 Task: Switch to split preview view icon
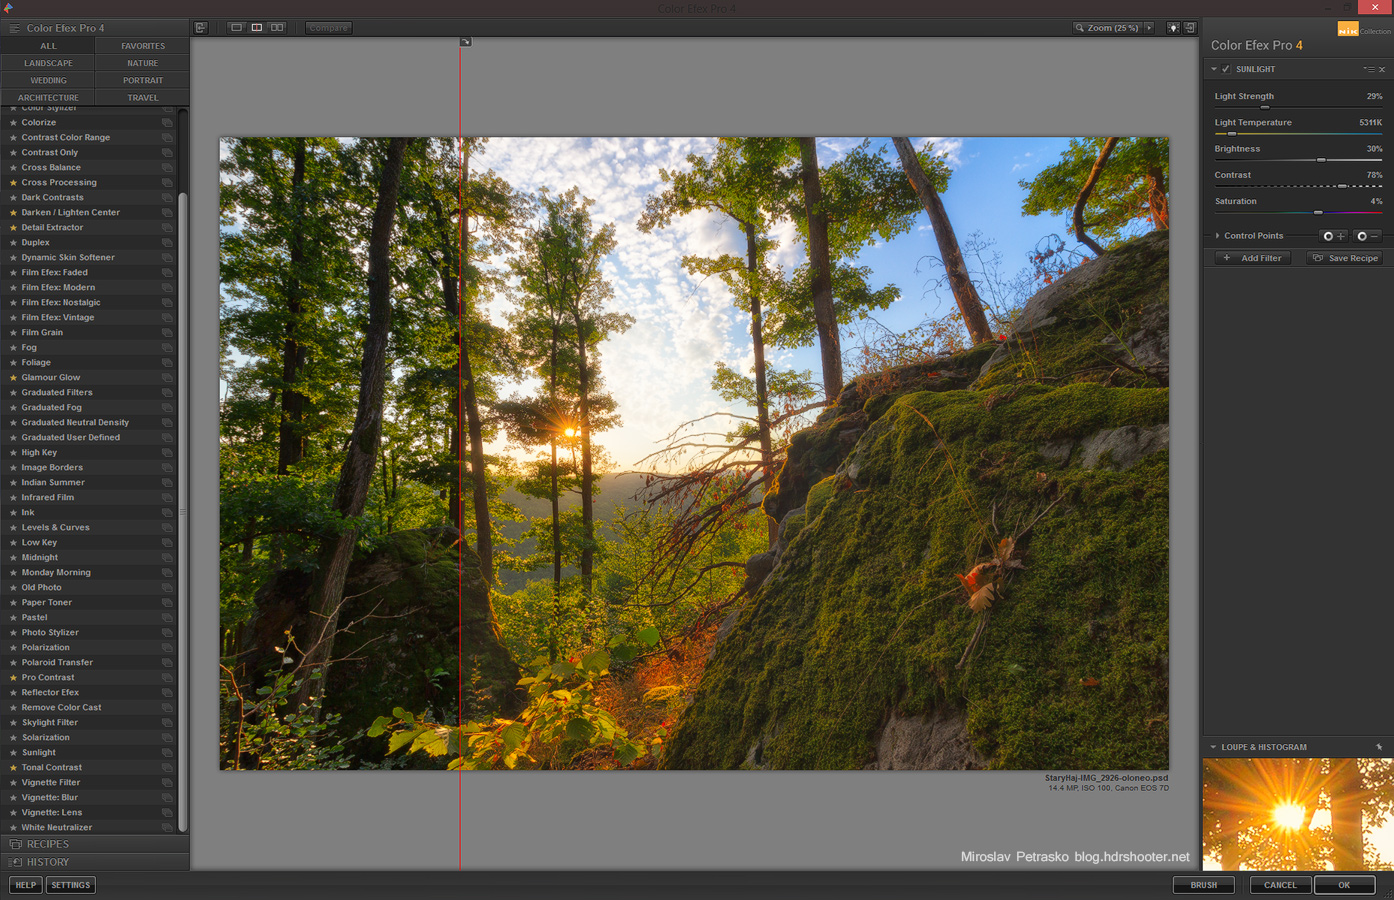coord(257,28)
